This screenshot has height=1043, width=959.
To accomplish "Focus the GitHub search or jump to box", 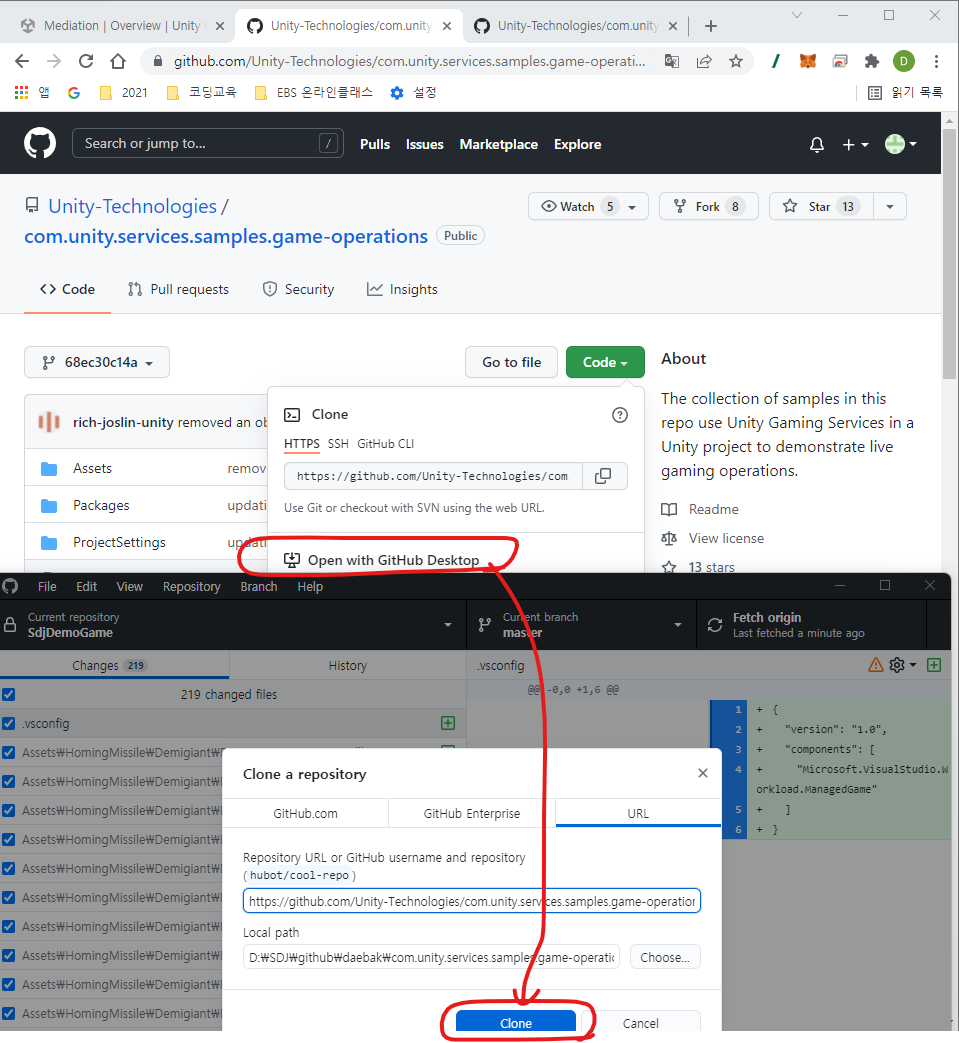I will point(207,144).
